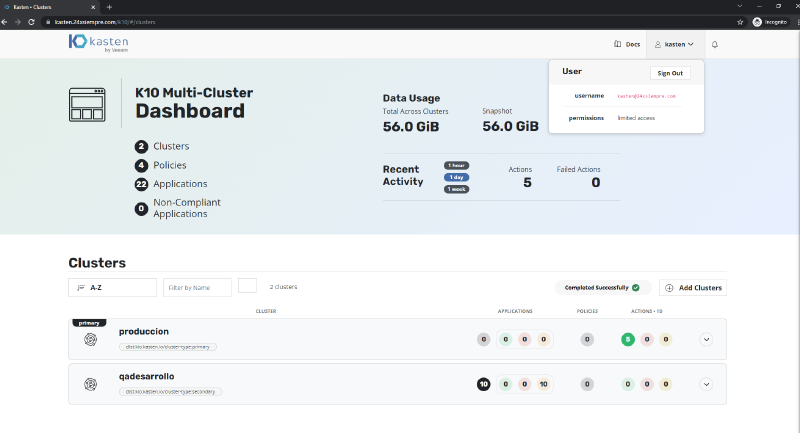Open the A-Z sort dropdown
Screen dimensions: 800x433
tap(112, 287)
